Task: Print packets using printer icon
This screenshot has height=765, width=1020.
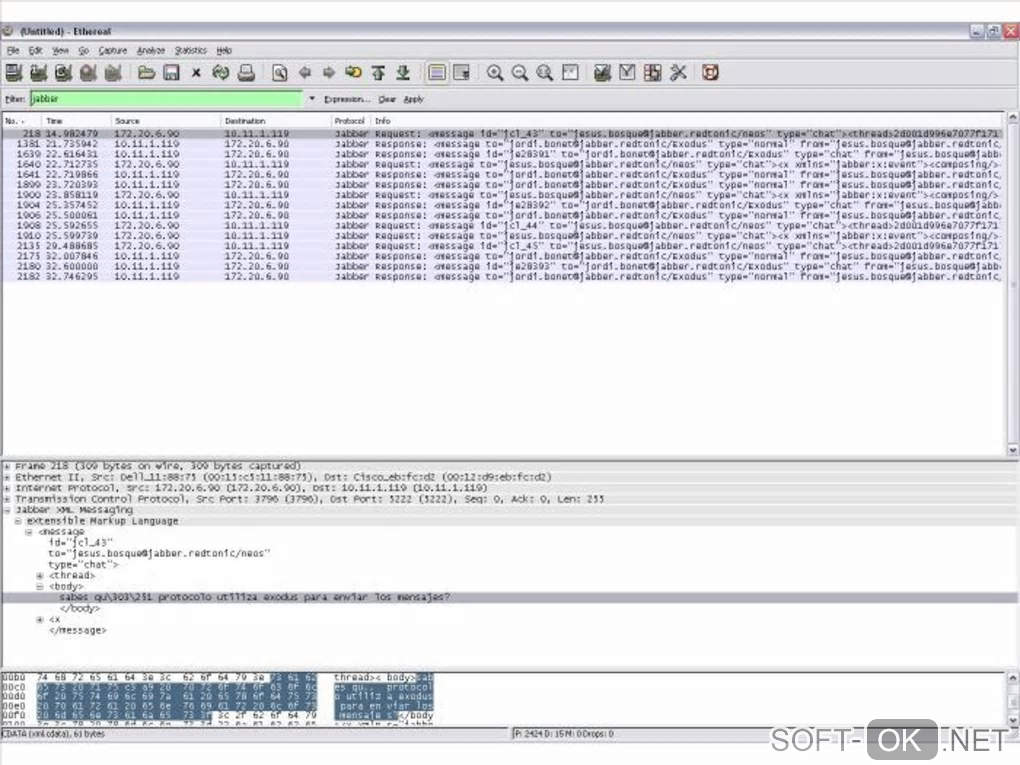Action: tap(246, 73)
